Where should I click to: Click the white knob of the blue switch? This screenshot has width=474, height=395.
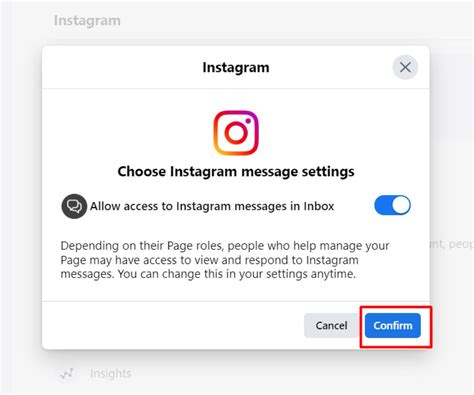[x=401, y=205]
